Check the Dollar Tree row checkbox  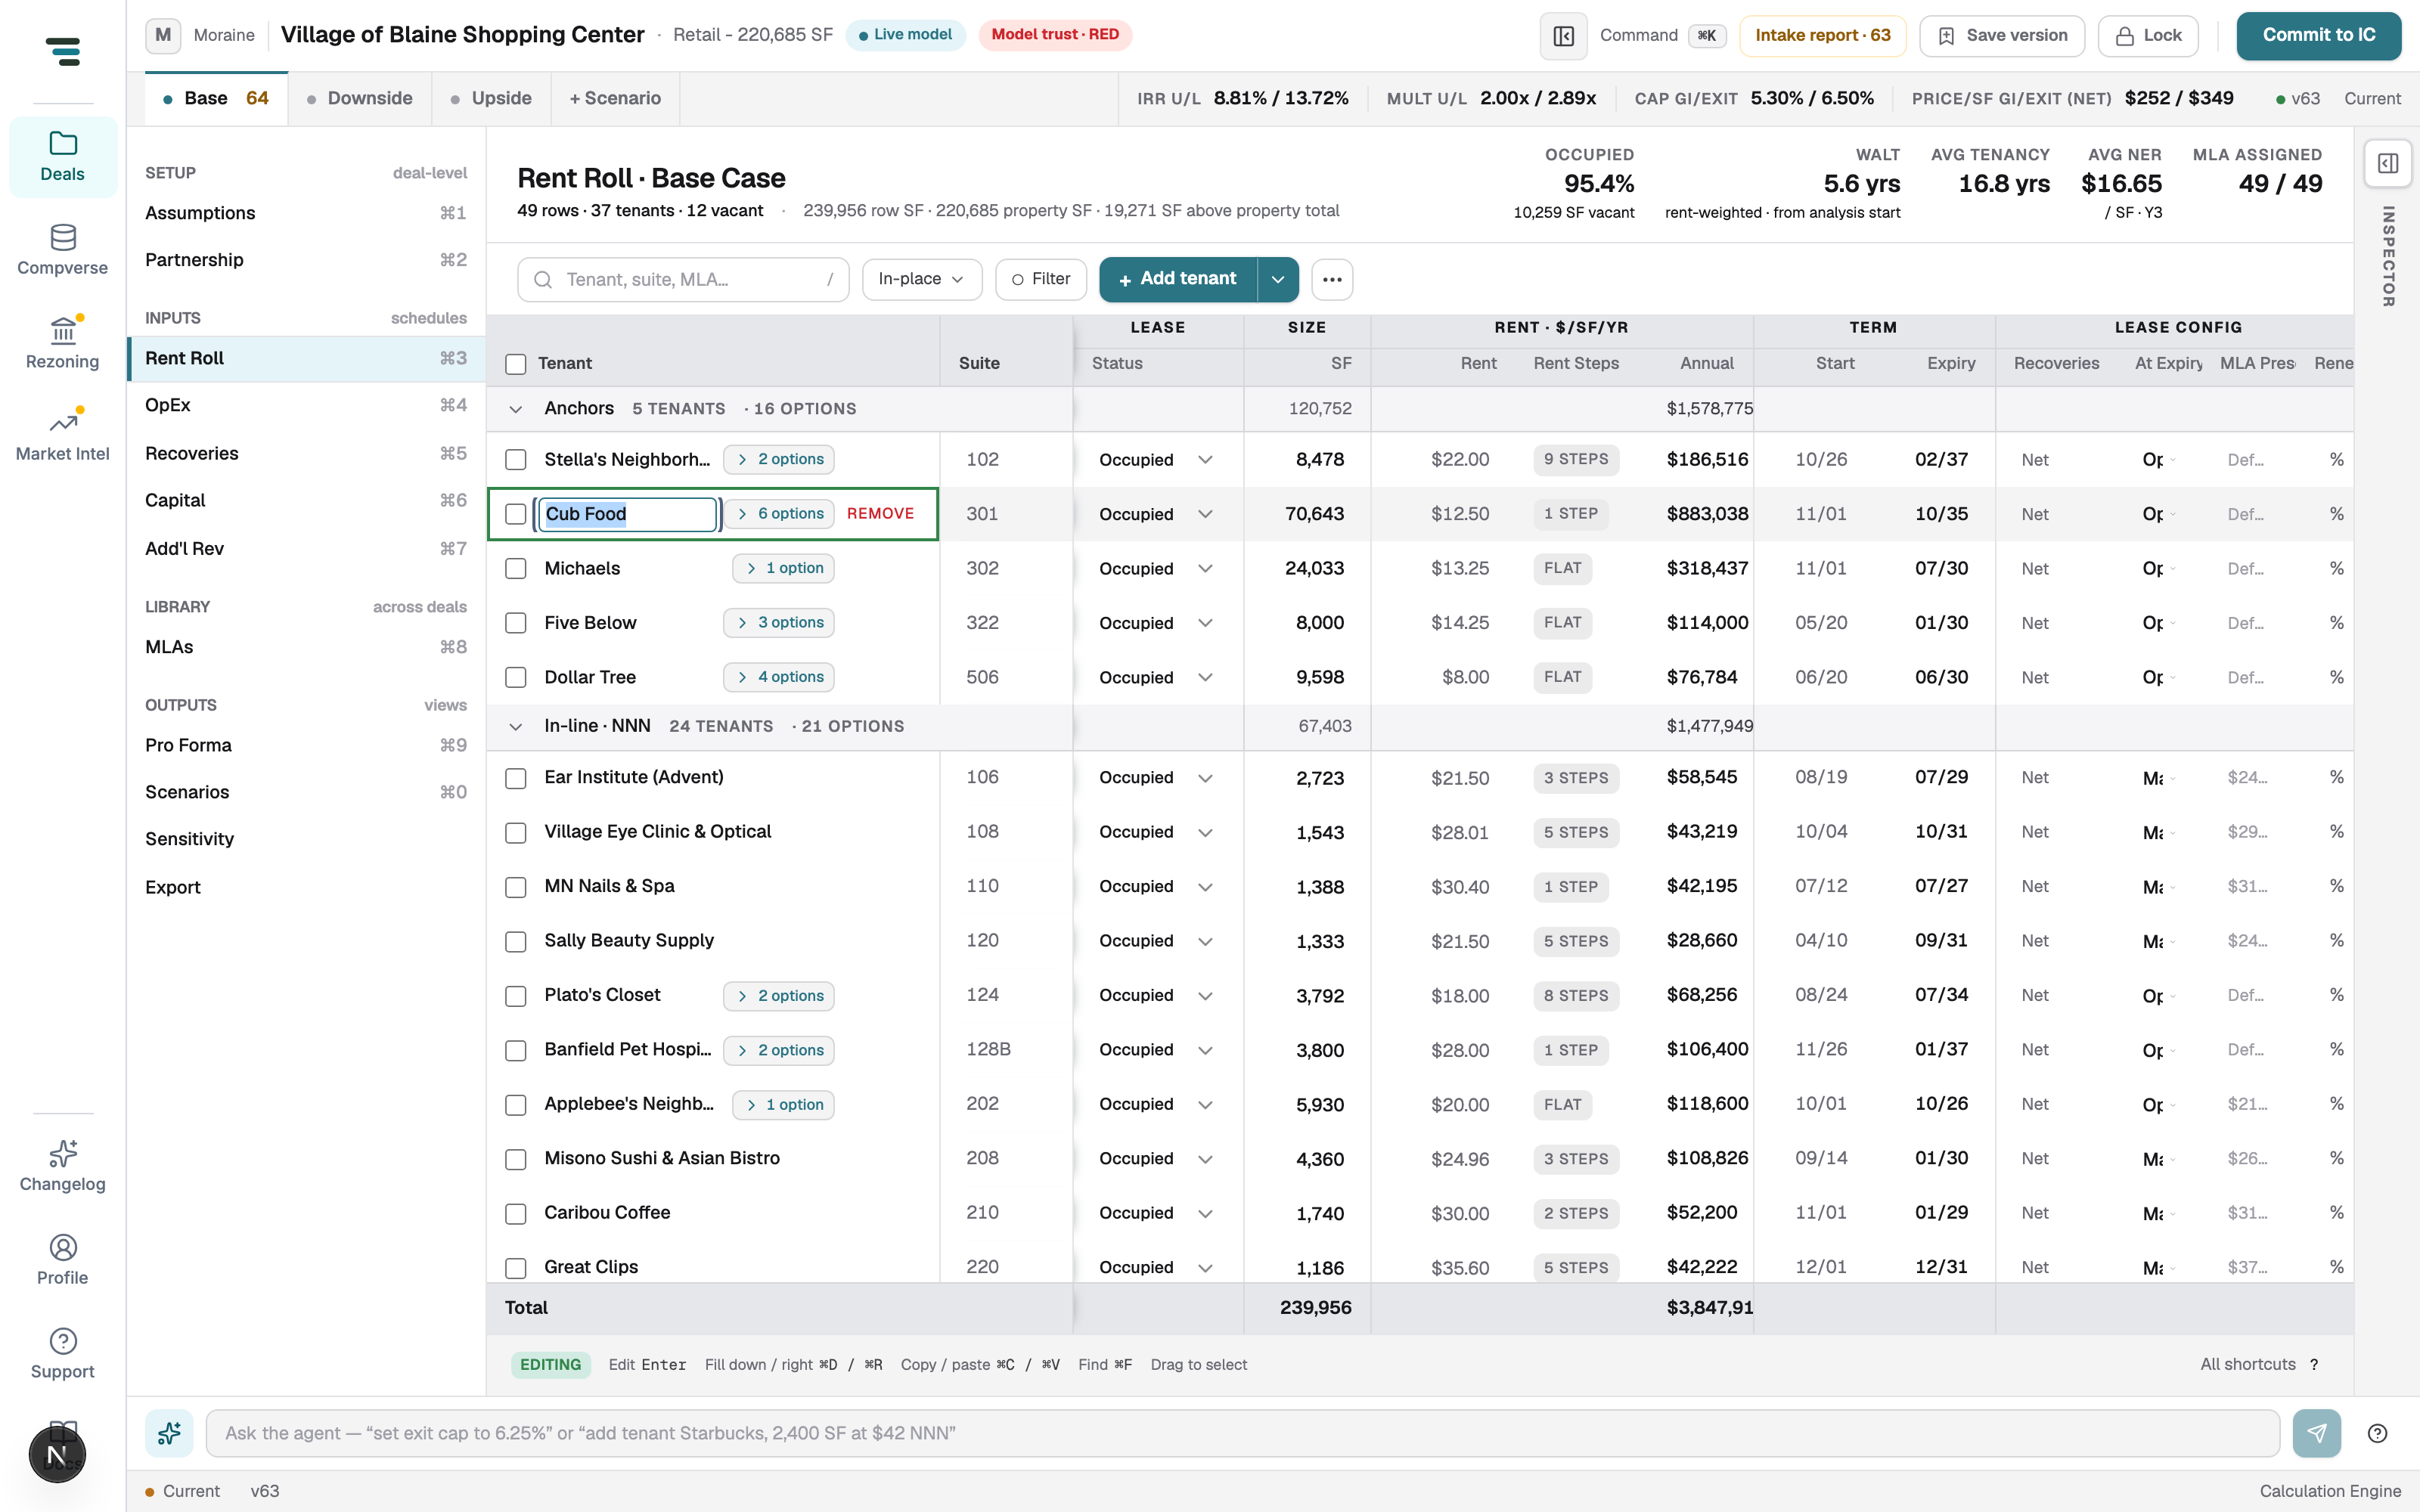(515, 678)
